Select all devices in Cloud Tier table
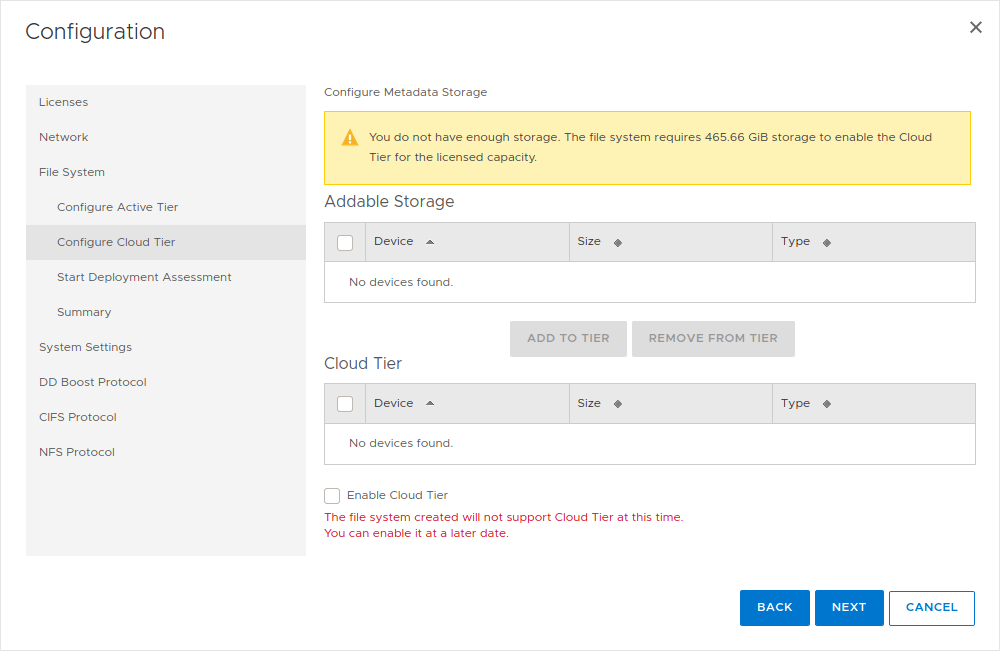The height and width of the screenshot is (651, 1000). tap(344, 403)
